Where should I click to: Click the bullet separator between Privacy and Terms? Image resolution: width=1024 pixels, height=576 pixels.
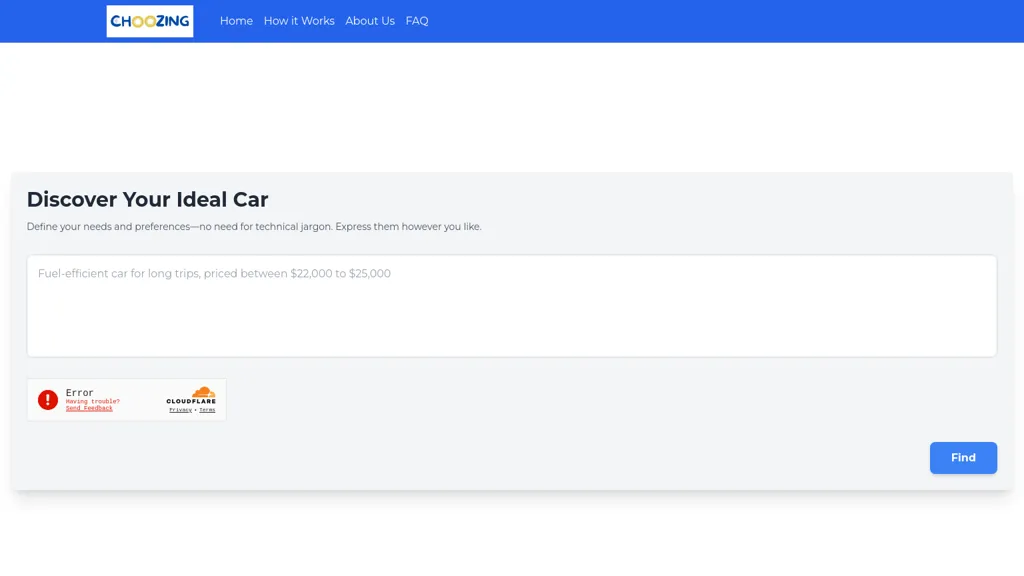[x=195, y=410]
